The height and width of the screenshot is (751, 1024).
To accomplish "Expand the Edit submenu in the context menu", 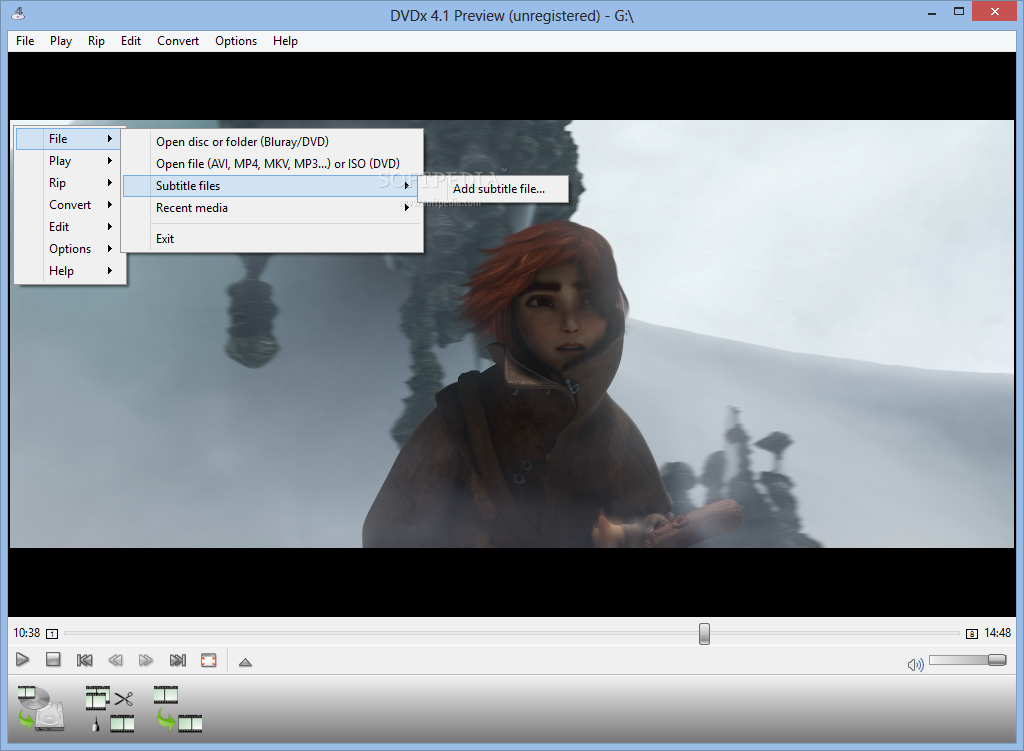I will 68,227.
